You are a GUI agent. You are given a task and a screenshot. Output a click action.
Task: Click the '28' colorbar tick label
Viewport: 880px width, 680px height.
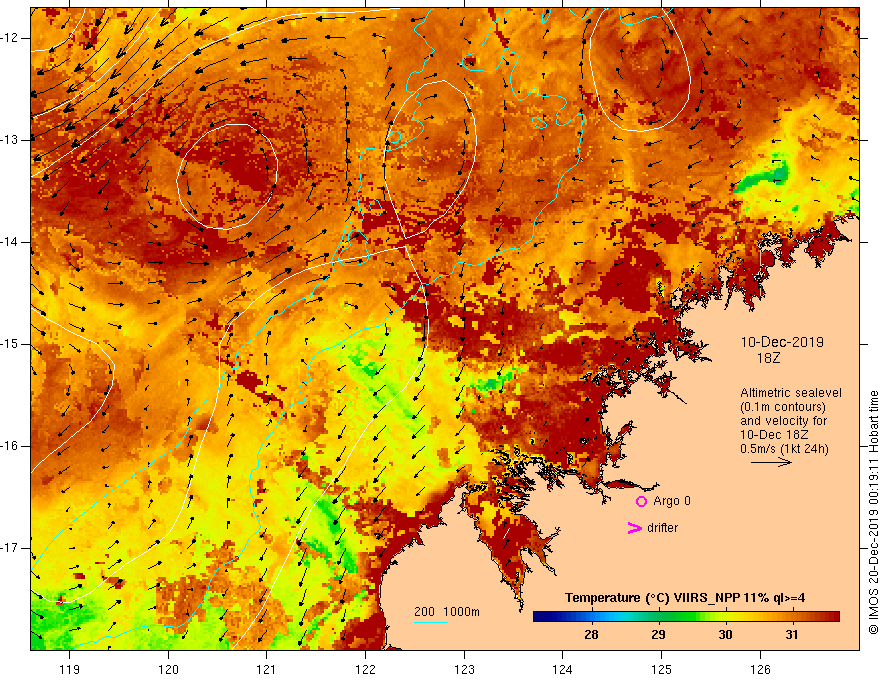(x=591, y=635)
